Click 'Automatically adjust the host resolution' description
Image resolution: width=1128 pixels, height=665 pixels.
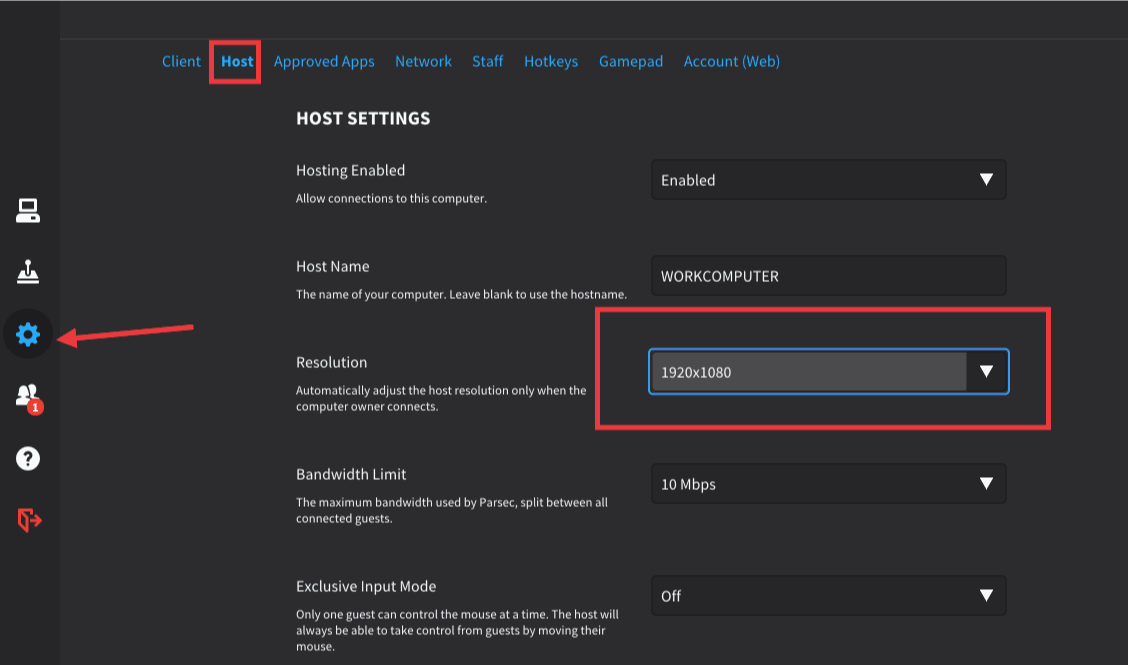441,398
